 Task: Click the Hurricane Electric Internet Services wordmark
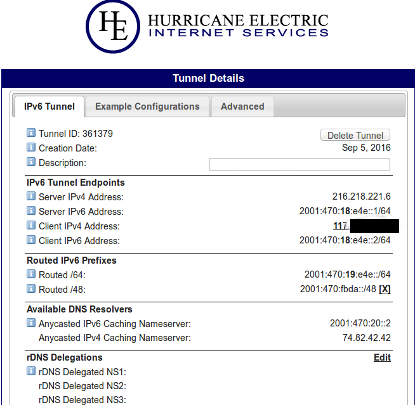tap(238, 25)
